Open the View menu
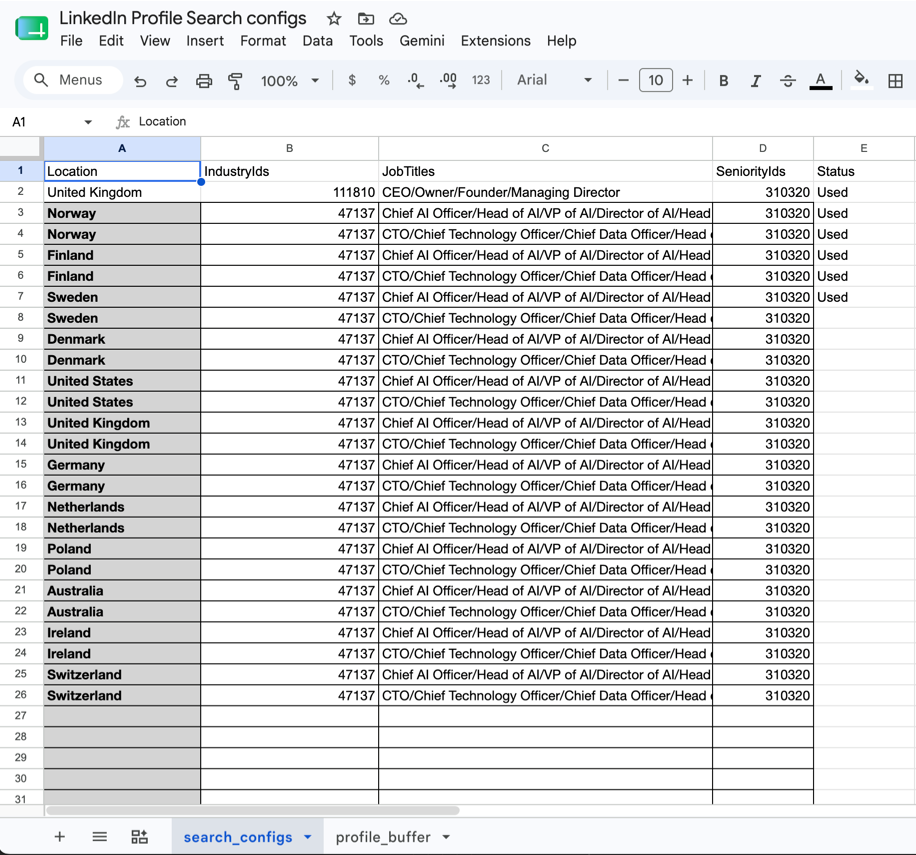 coord(155,41)
